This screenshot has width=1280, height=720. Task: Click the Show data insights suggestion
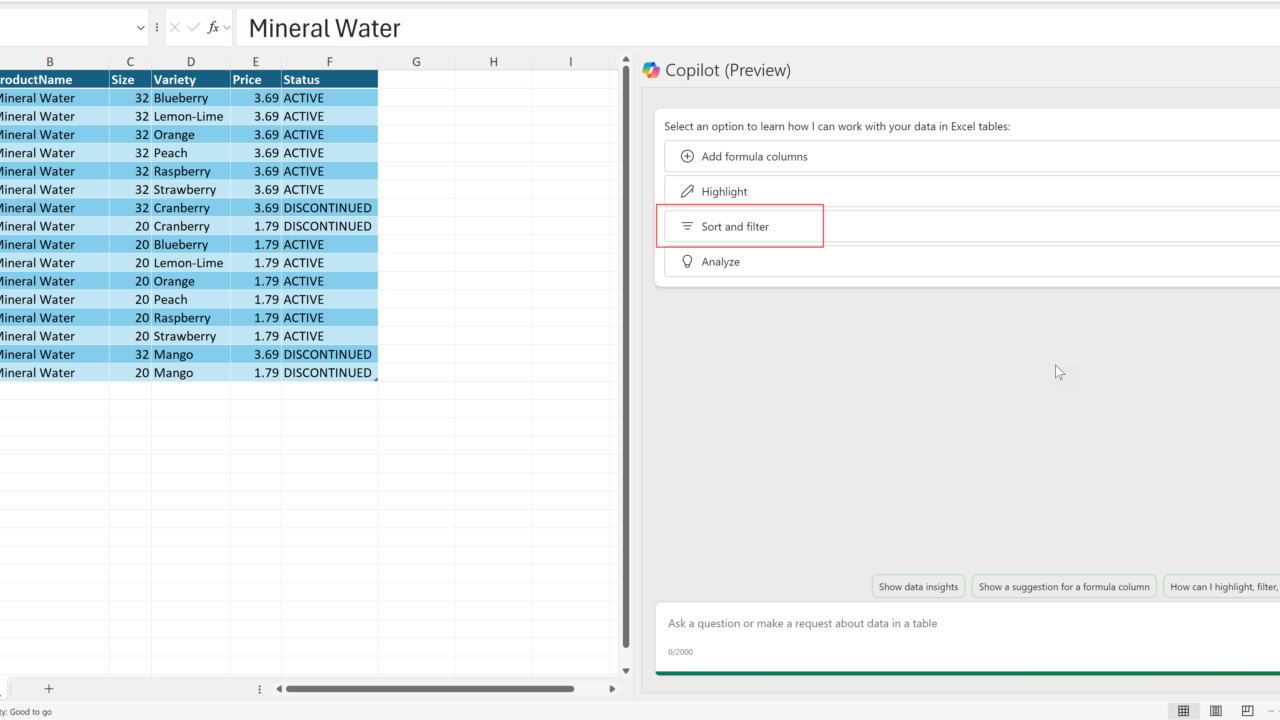[918, 587]
